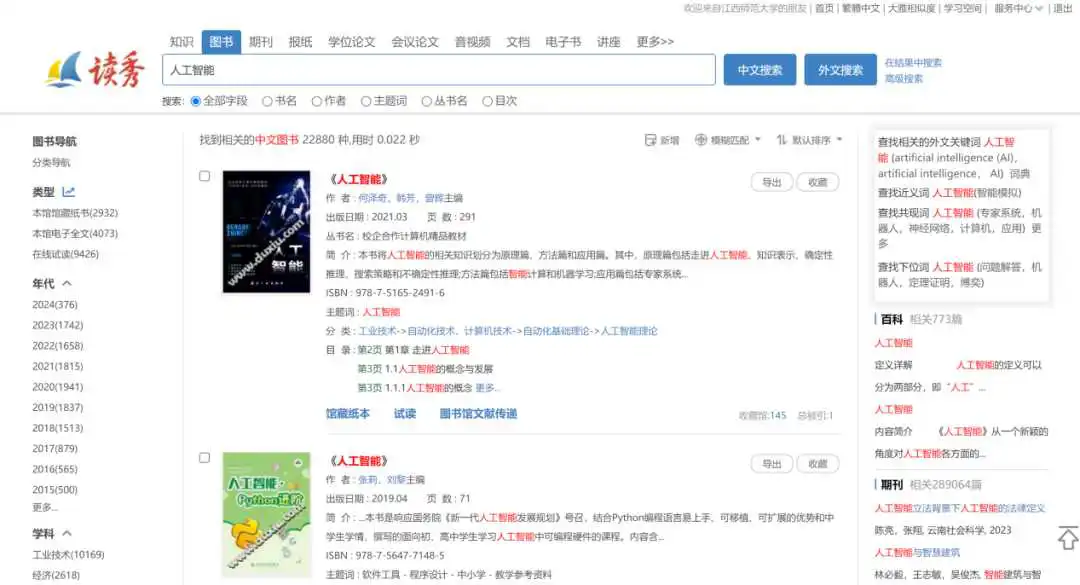The image size is (1080, 585).
Task: Click the 词典 link in keyword box
Action: (1019, 174)
